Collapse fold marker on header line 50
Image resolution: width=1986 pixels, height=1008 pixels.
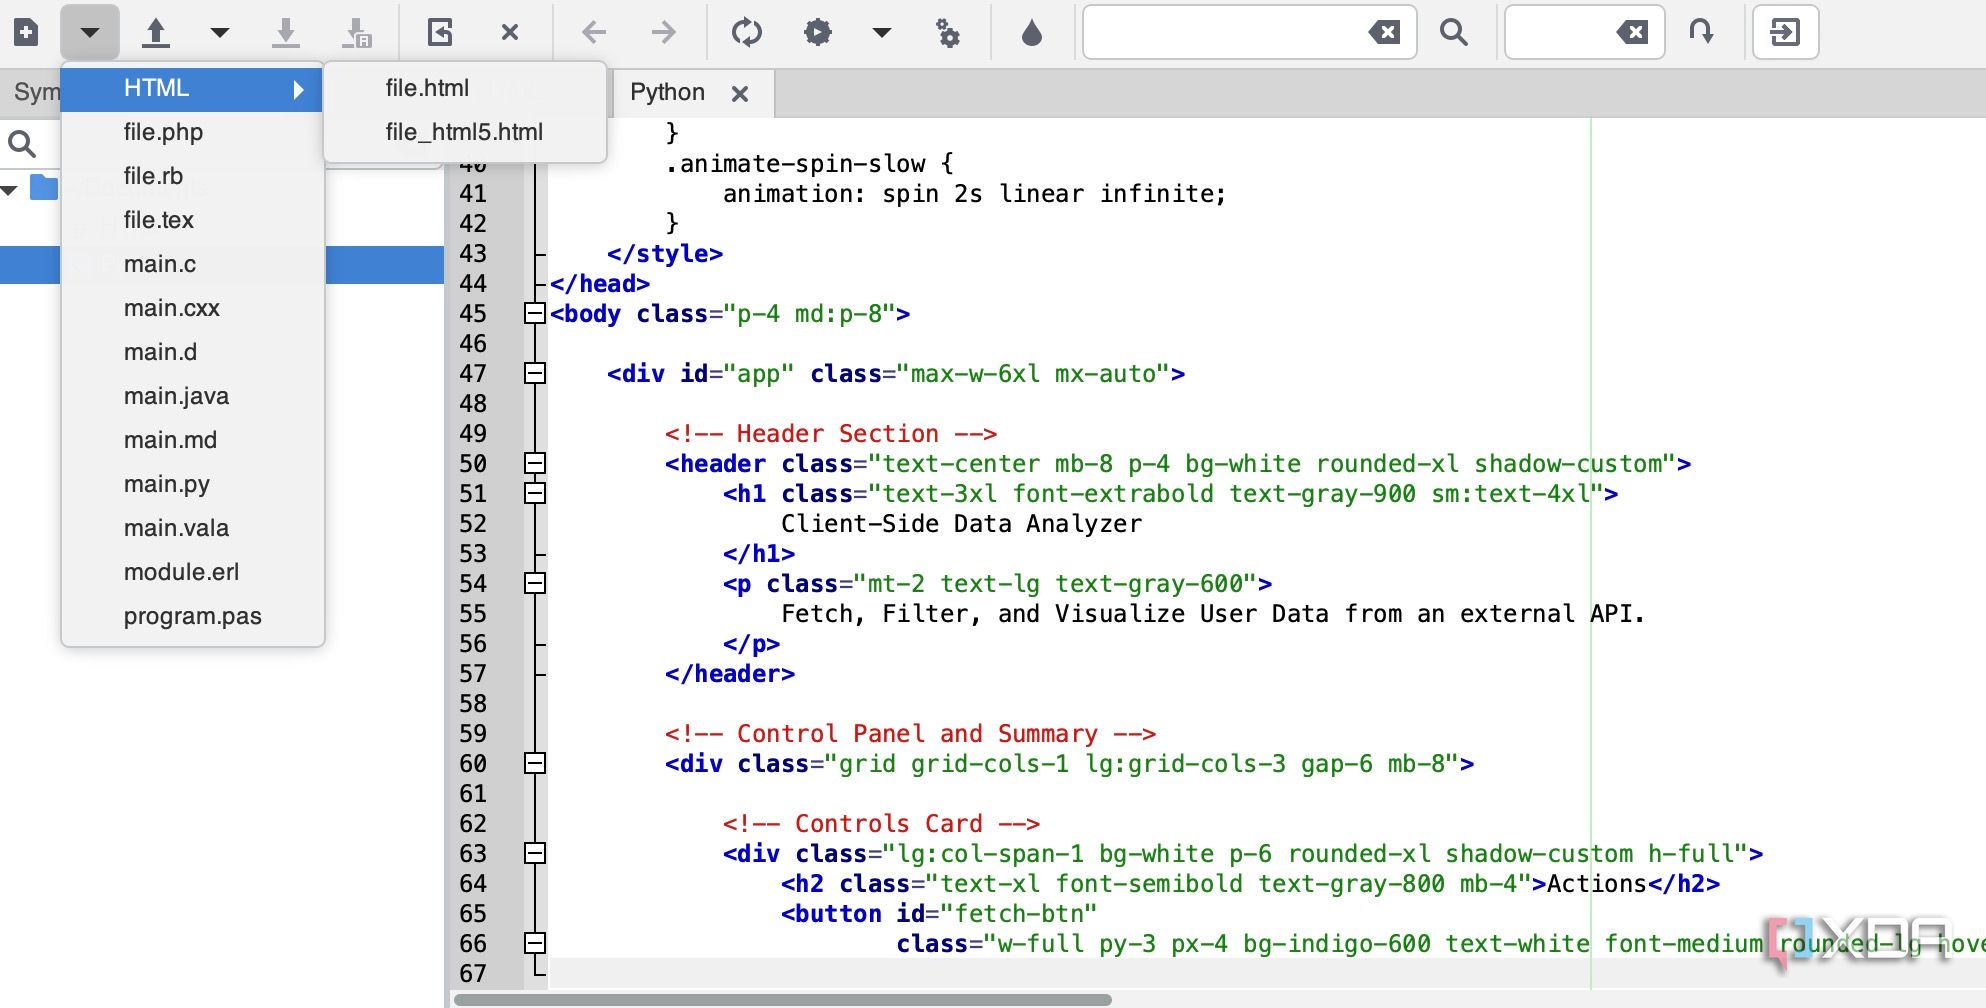click(535, 463)
